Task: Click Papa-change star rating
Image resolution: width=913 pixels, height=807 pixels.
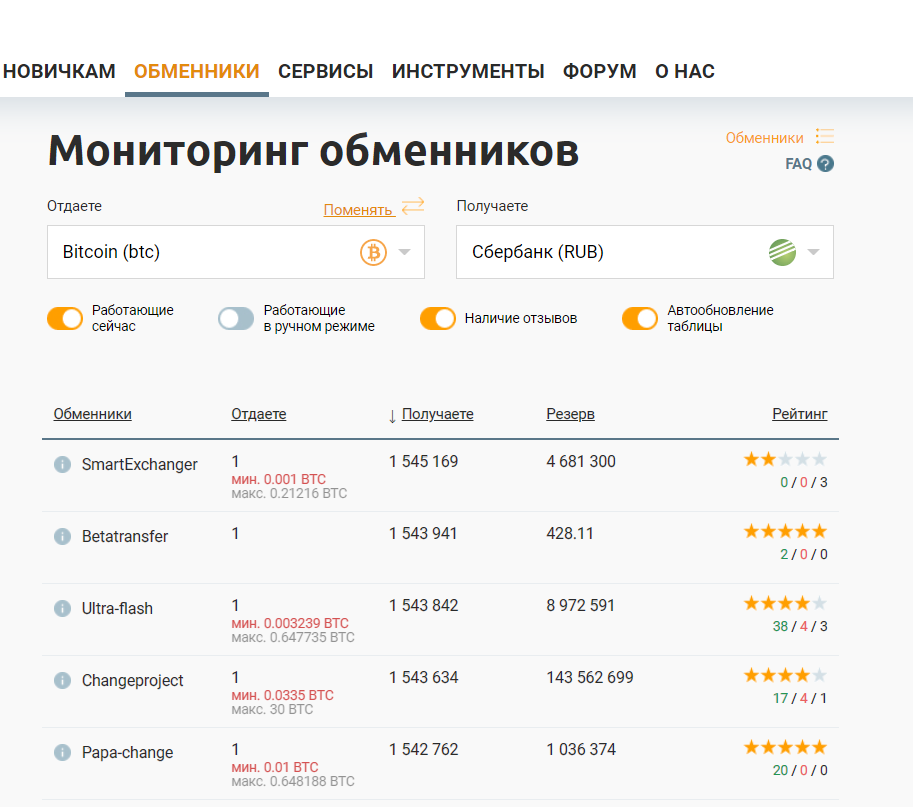Action: [785, 747]
